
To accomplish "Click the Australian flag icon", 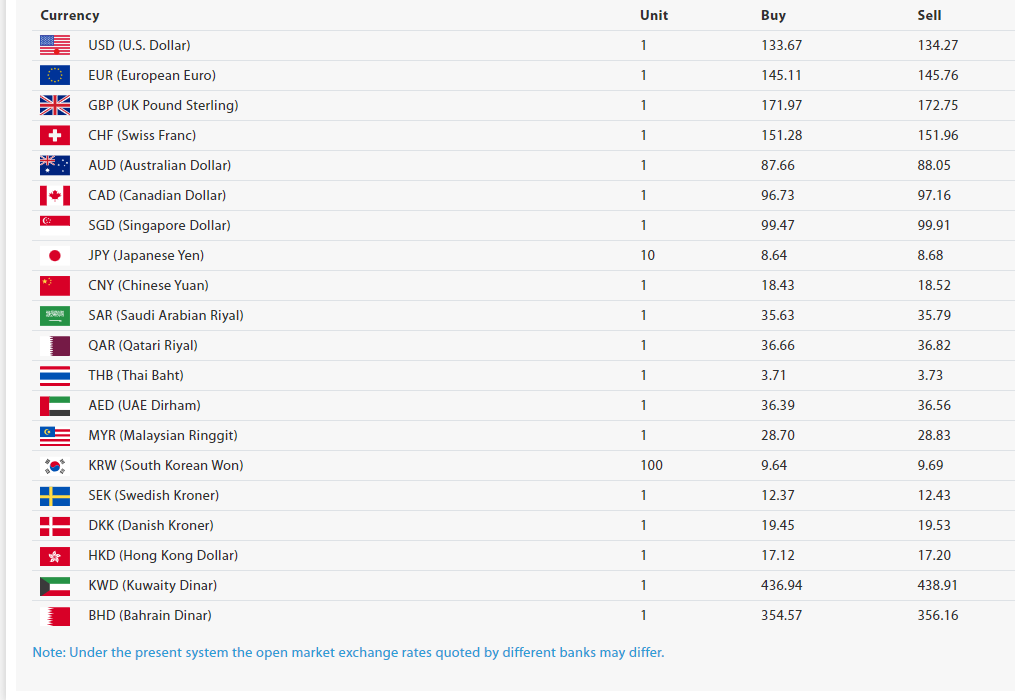I will click(55, 165).
